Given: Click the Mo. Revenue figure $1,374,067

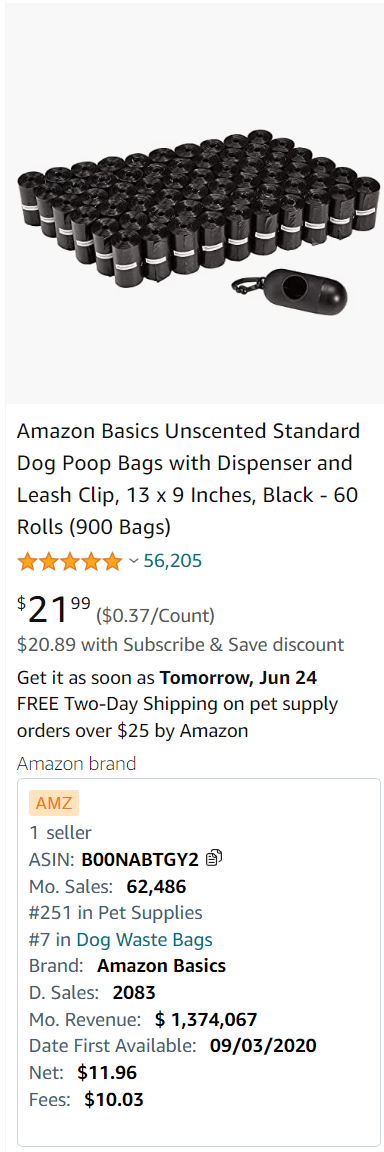Looking at the screenshot, I should pos(206,1020).
